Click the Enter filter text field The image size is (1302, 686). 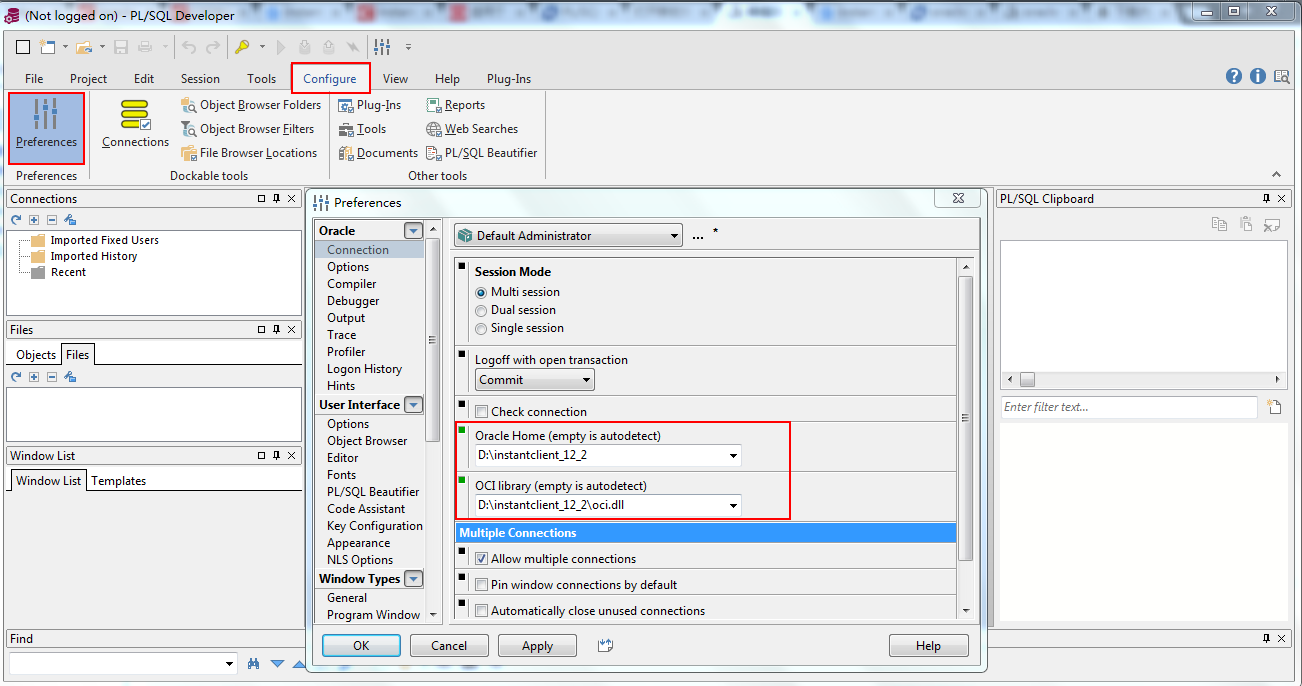coord(1129,407)
